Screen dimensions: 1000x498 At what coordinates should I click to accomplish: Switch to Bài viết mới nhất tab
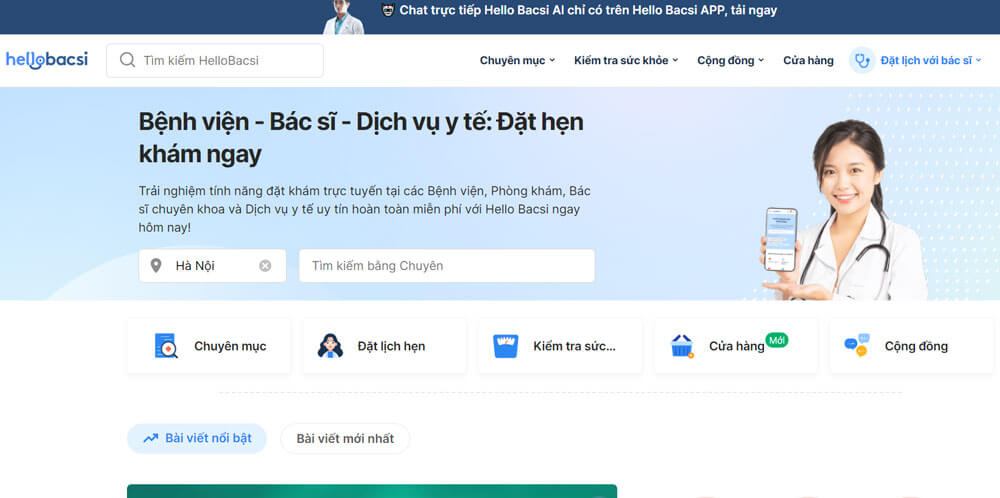tap(345, 439)
